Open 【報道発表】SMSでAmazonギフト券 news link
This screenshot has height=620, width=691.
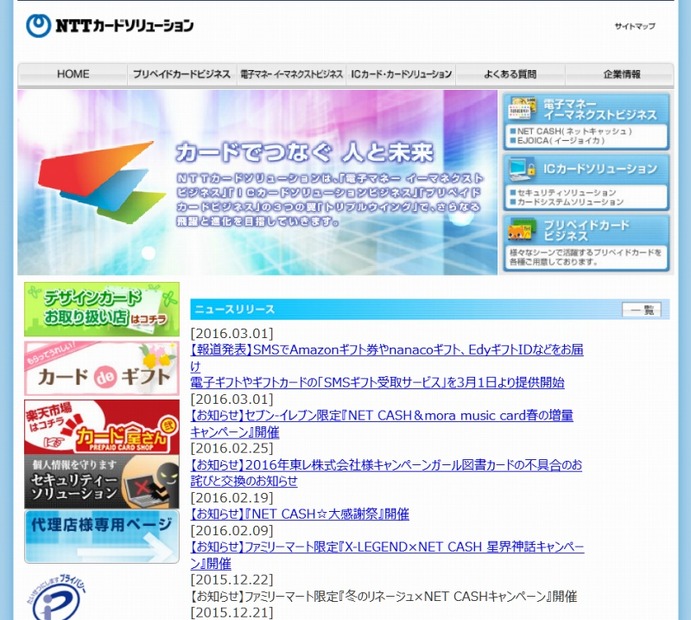(x=387, y=366)
